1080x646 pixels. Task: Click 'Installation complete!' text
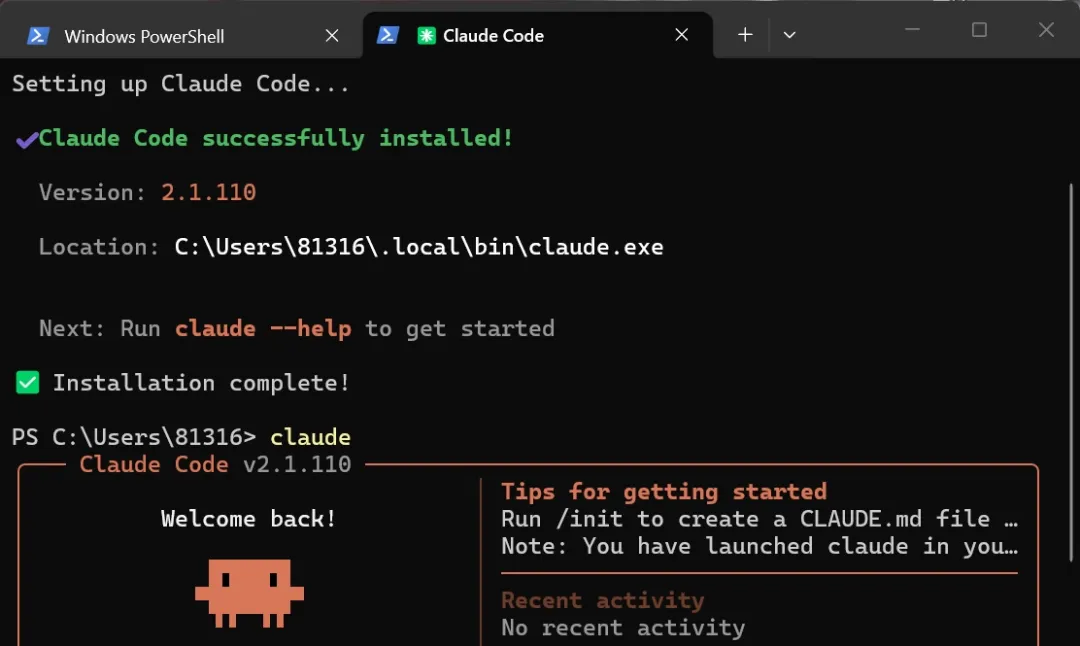(x=201, y=383)
